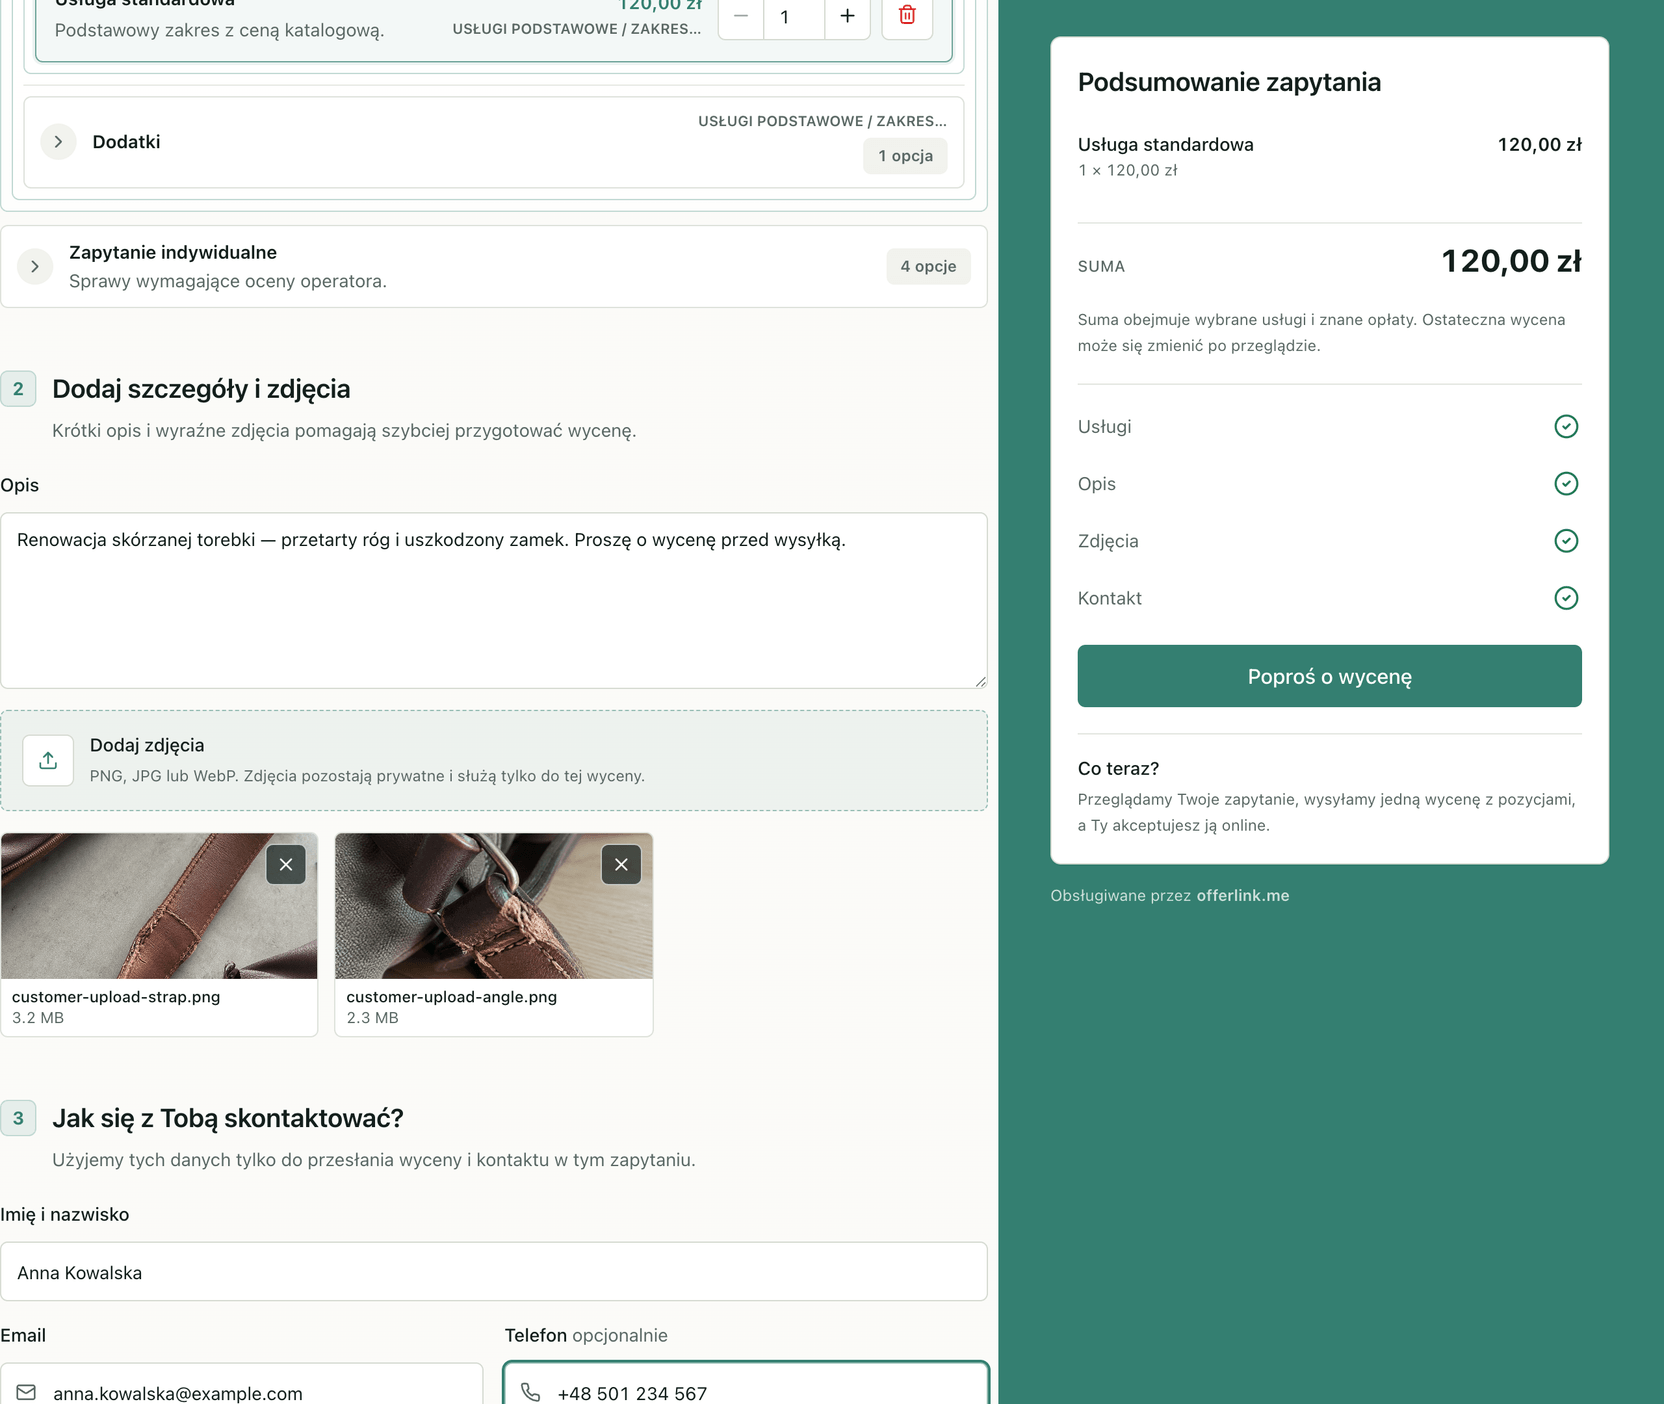
Task: Click the Zdjęcia checkmark icon in summary
Action: click(1566, 541)
